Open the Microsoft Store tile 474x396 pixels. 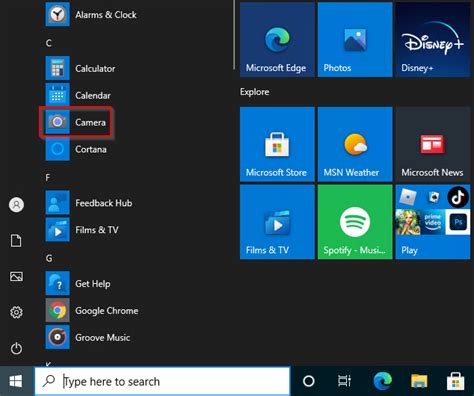277,144
